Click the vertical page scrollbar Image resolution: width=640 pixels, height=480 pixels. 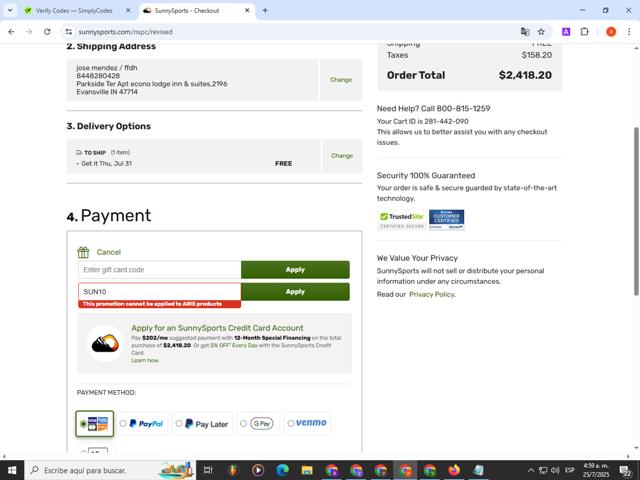[x=636, y=211]
